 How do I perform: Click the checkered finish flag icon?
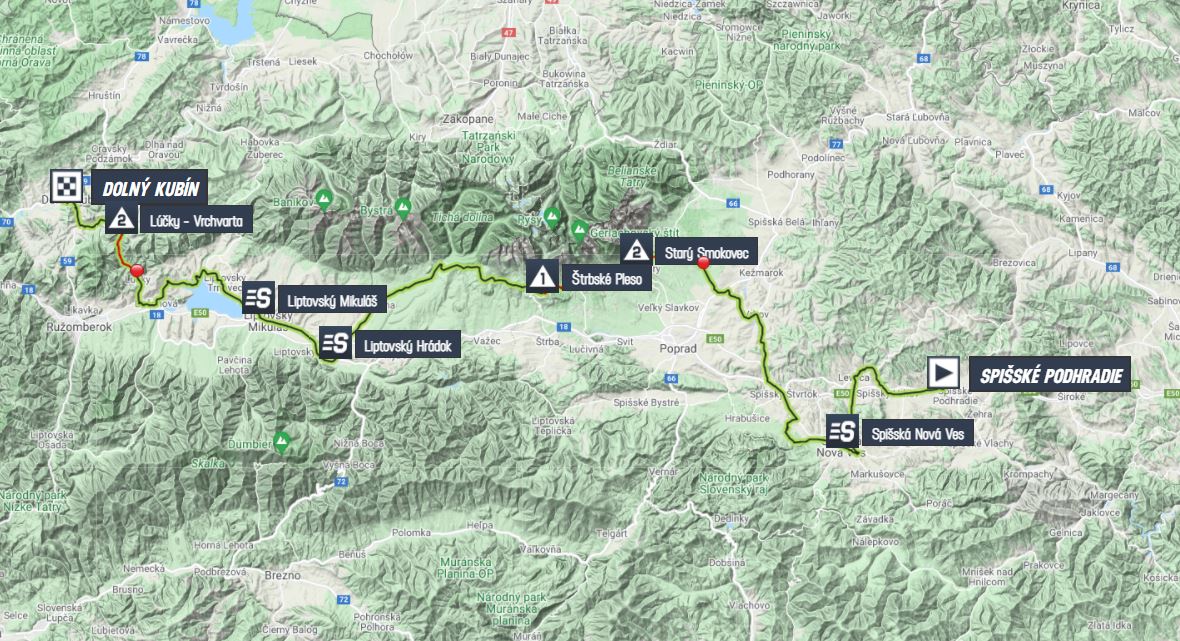coord(66,187)
